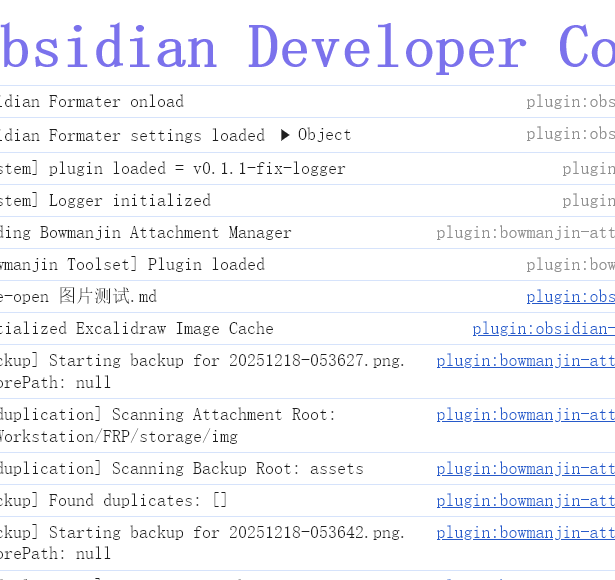Open source link for Excalidraw Image Cache log

(x=543, y=329)
